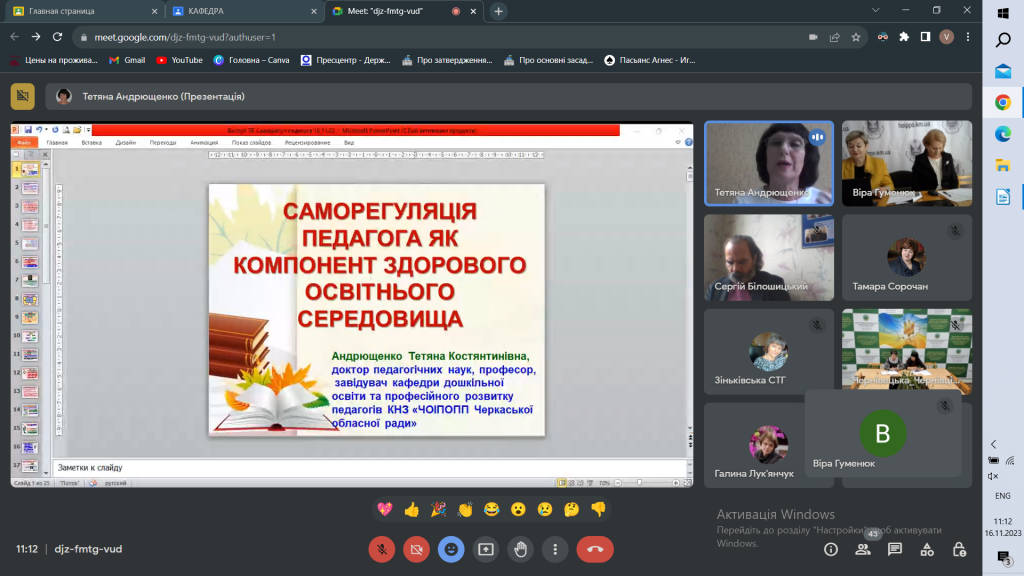Switch to the КАФЕДРА browser tab
The width and height of the screenshot is (1024, 576).
pos(244,11)
